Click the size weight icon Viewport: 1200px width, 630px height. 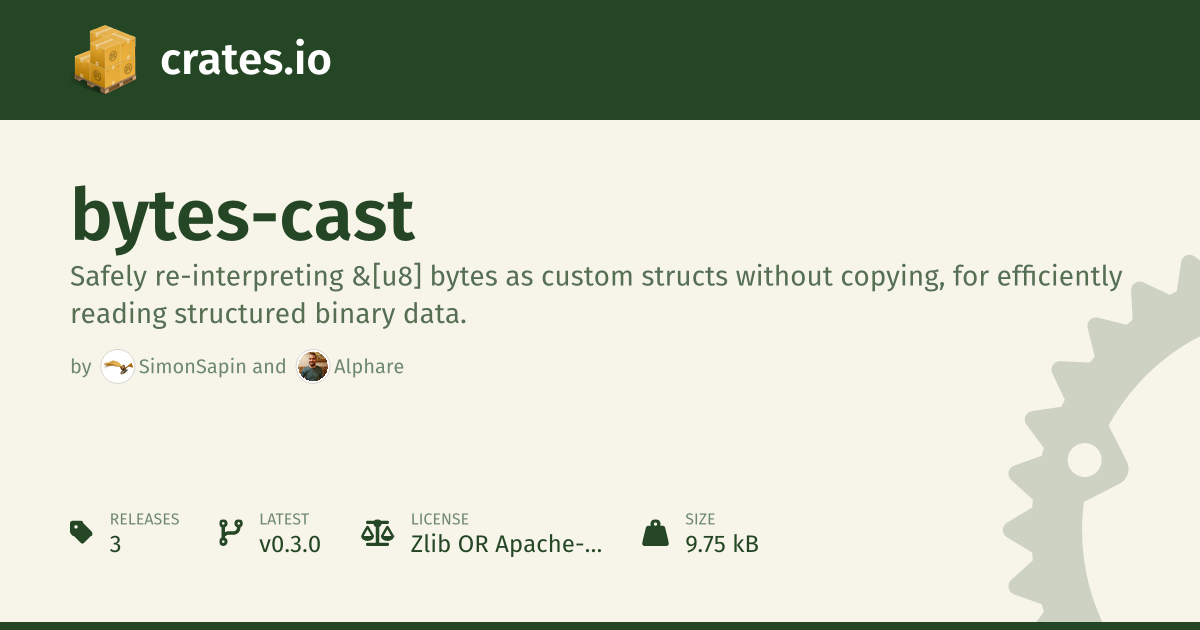(x=655, y=532)
